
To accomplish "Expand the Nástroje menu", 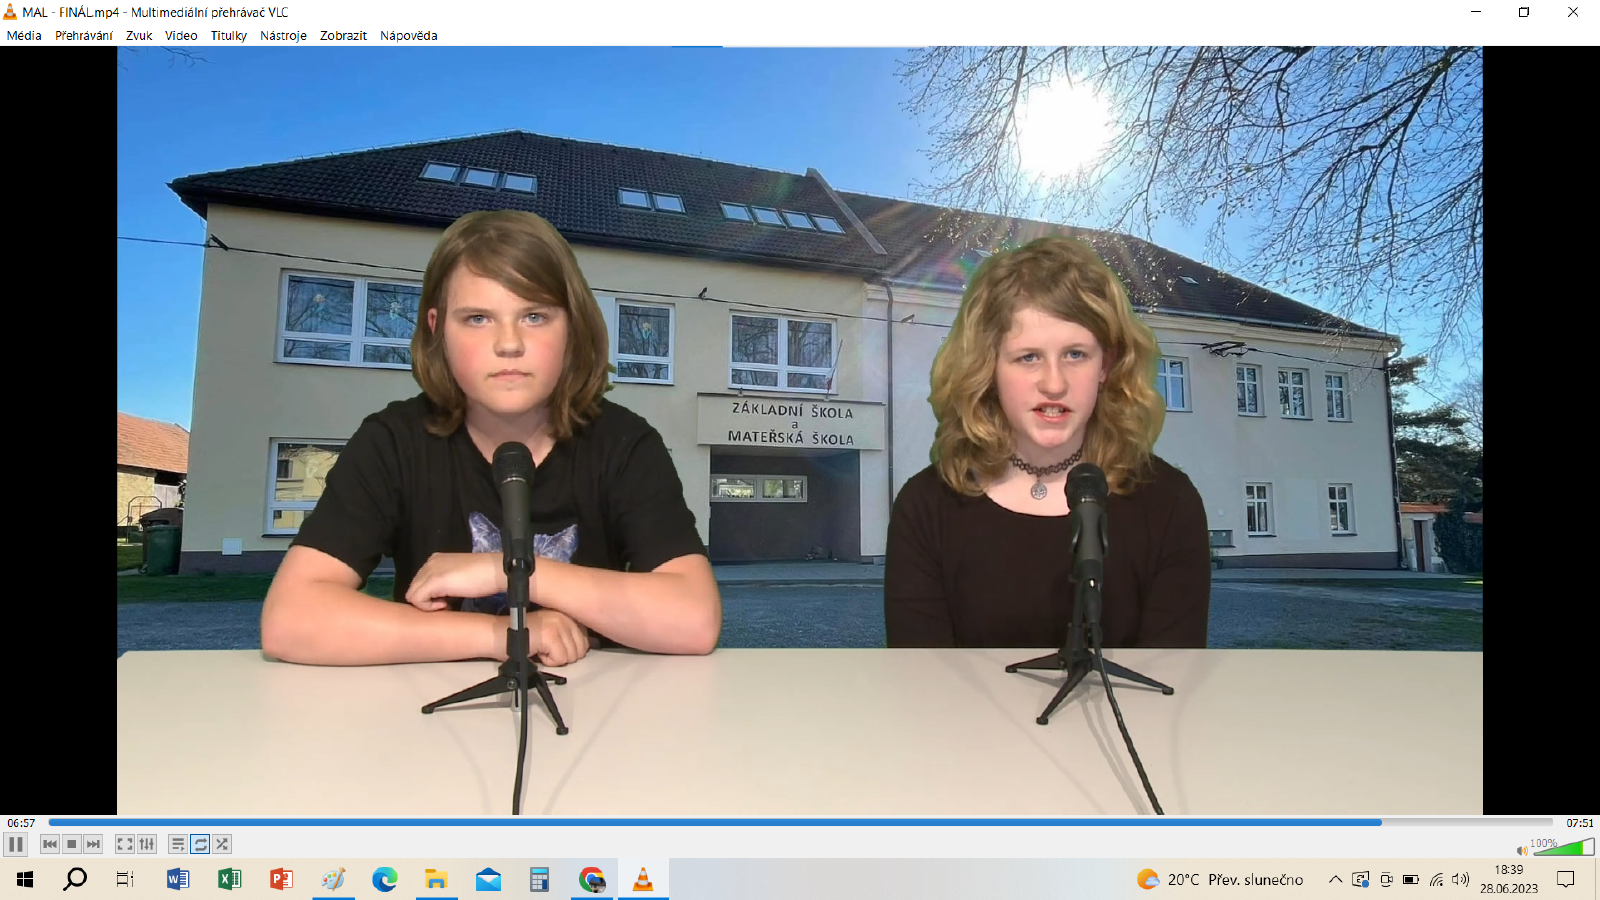I will point(283,36).
